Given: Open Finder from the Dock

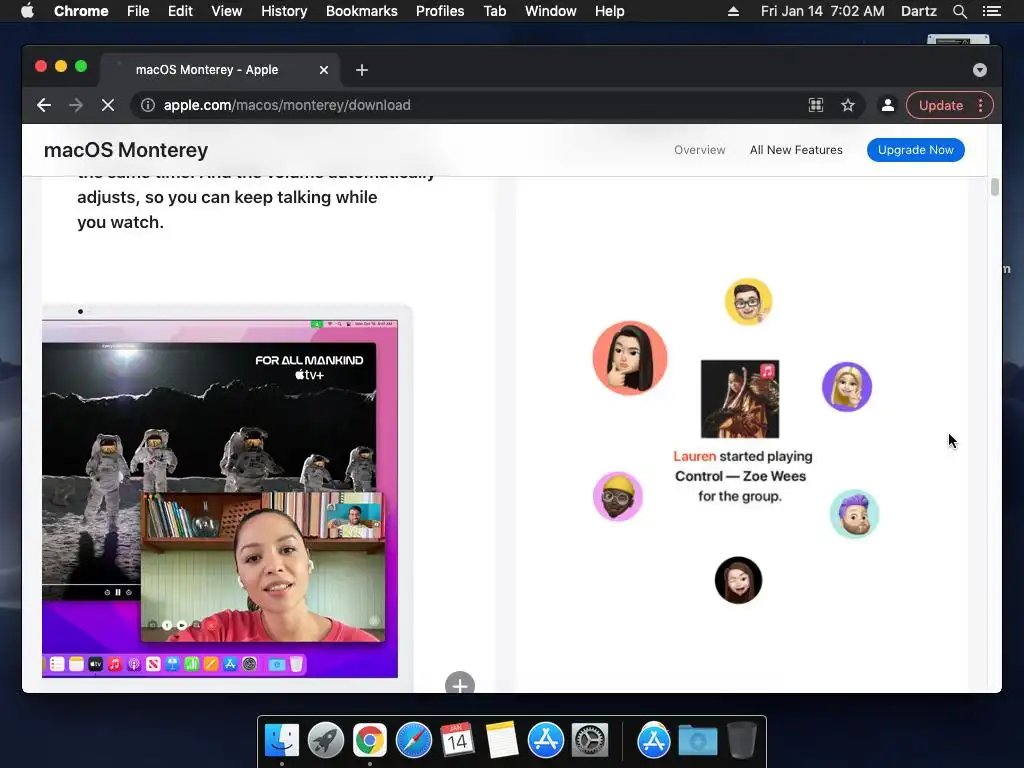Looking at the screenshot, I should tap(282, 740).
